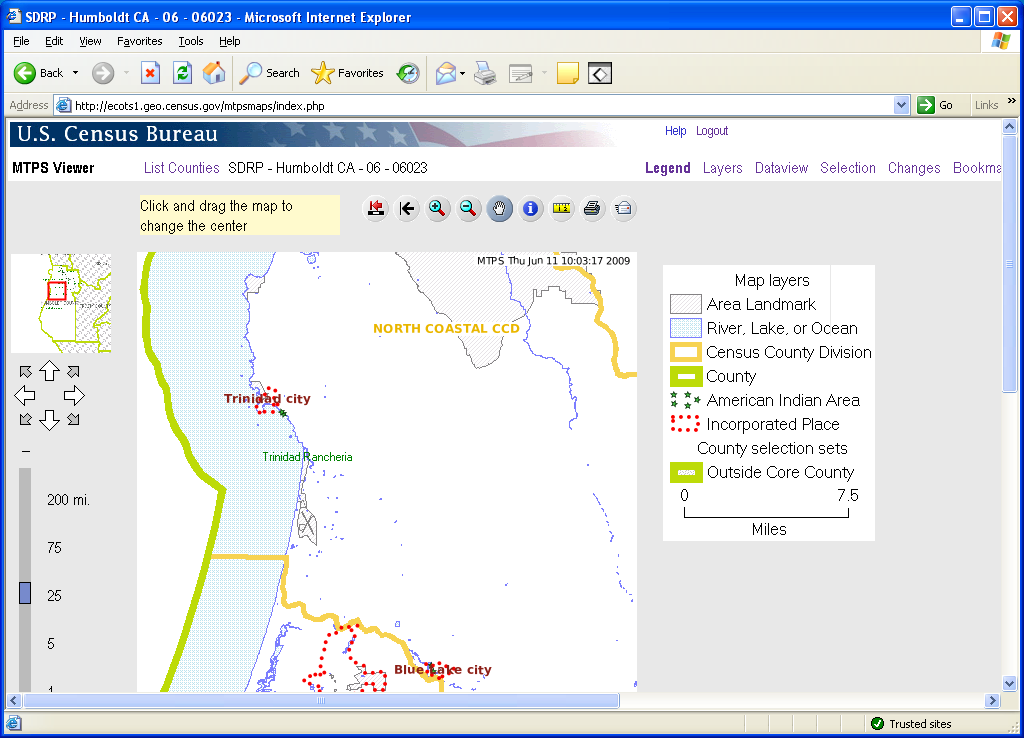Screen dimensions: 1024x738
Task: Click the red arrow download icon
Action: pos(376,209)
